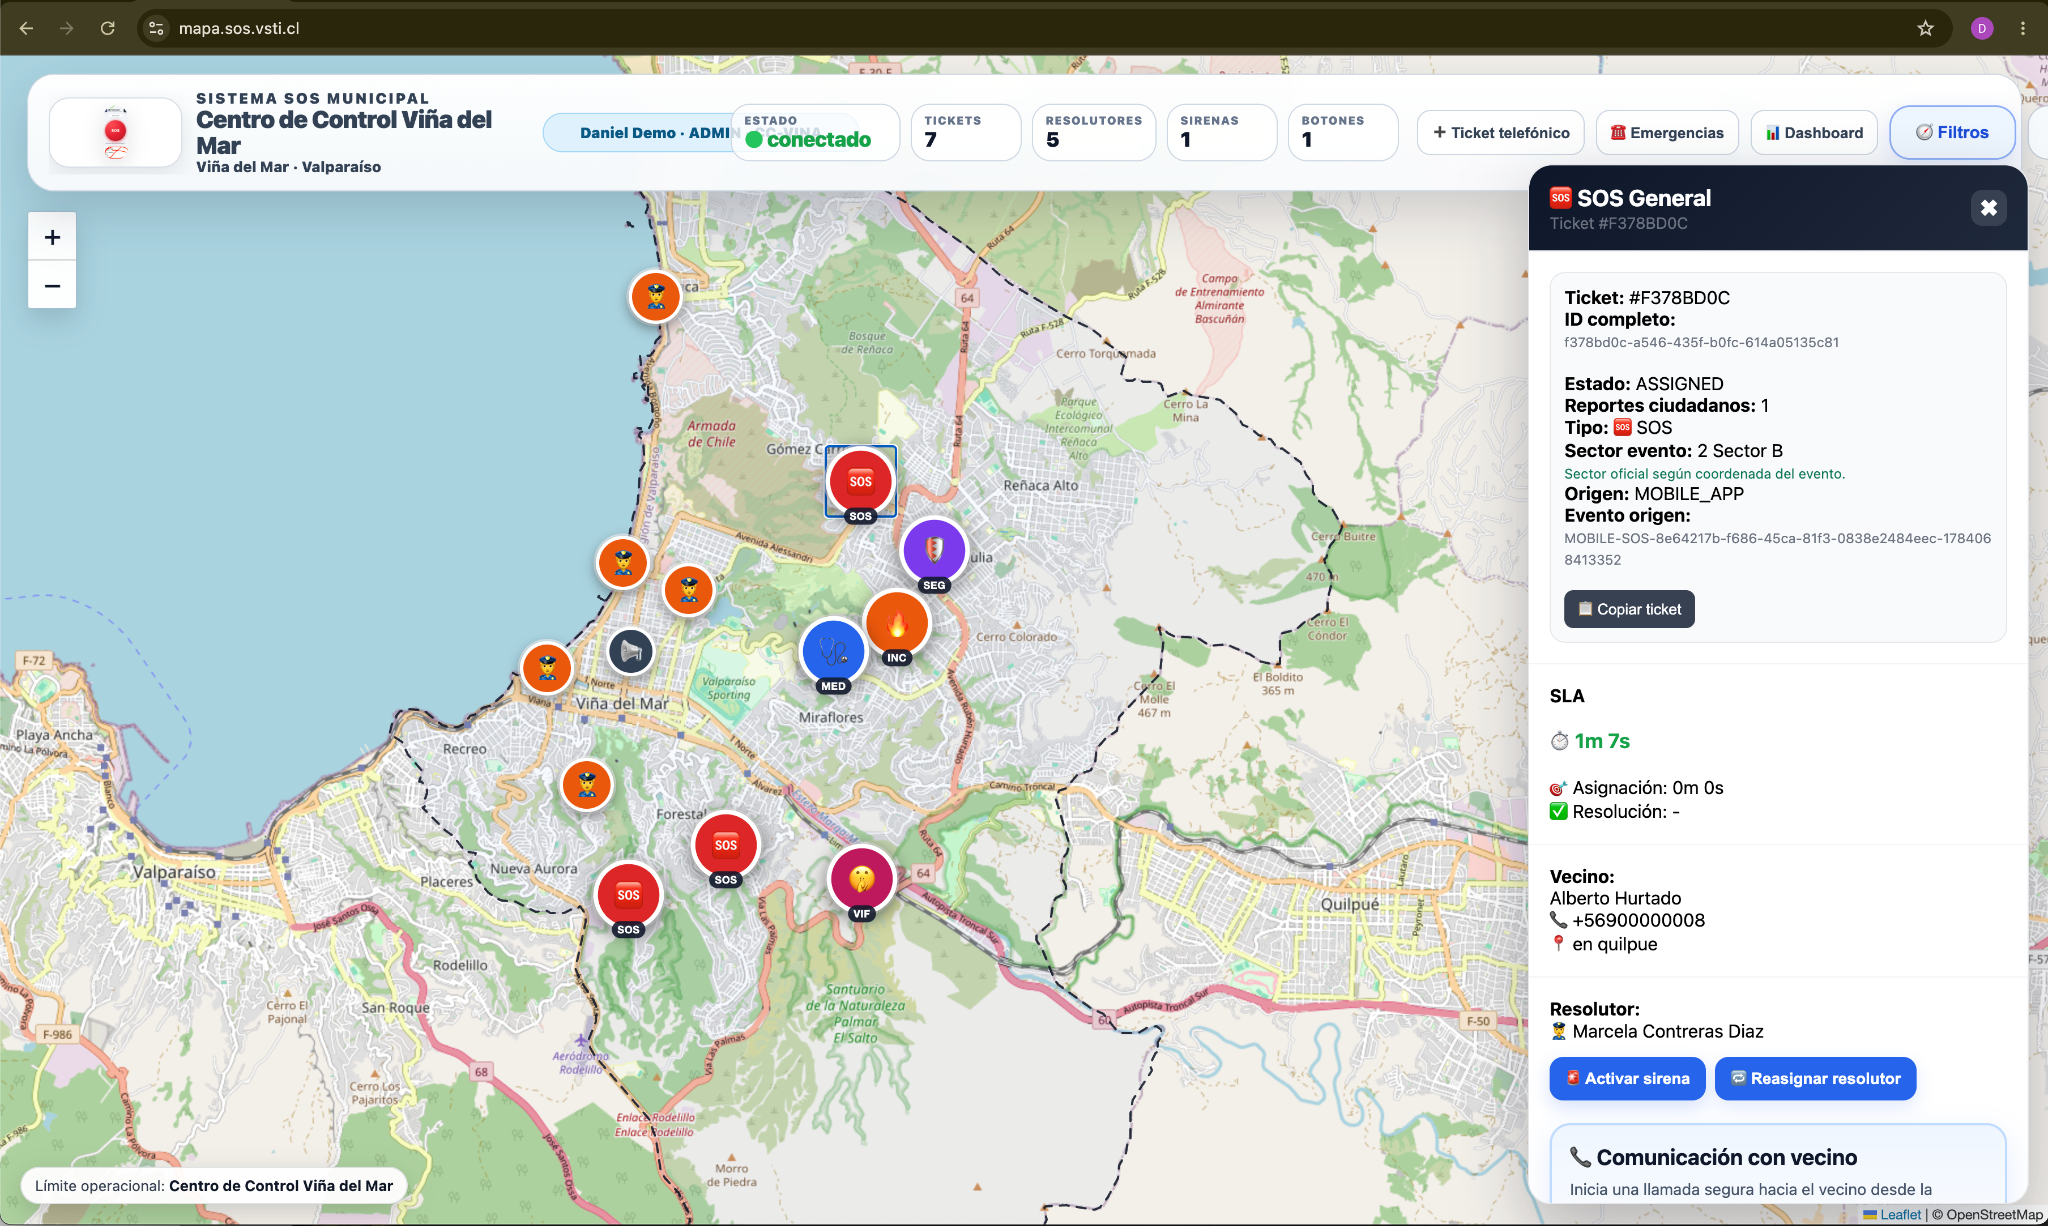Screen dimensions: 2048x1226
Task: Select the leftmost officer marker near Avenida Alessandri
Action: coord(623,562)
